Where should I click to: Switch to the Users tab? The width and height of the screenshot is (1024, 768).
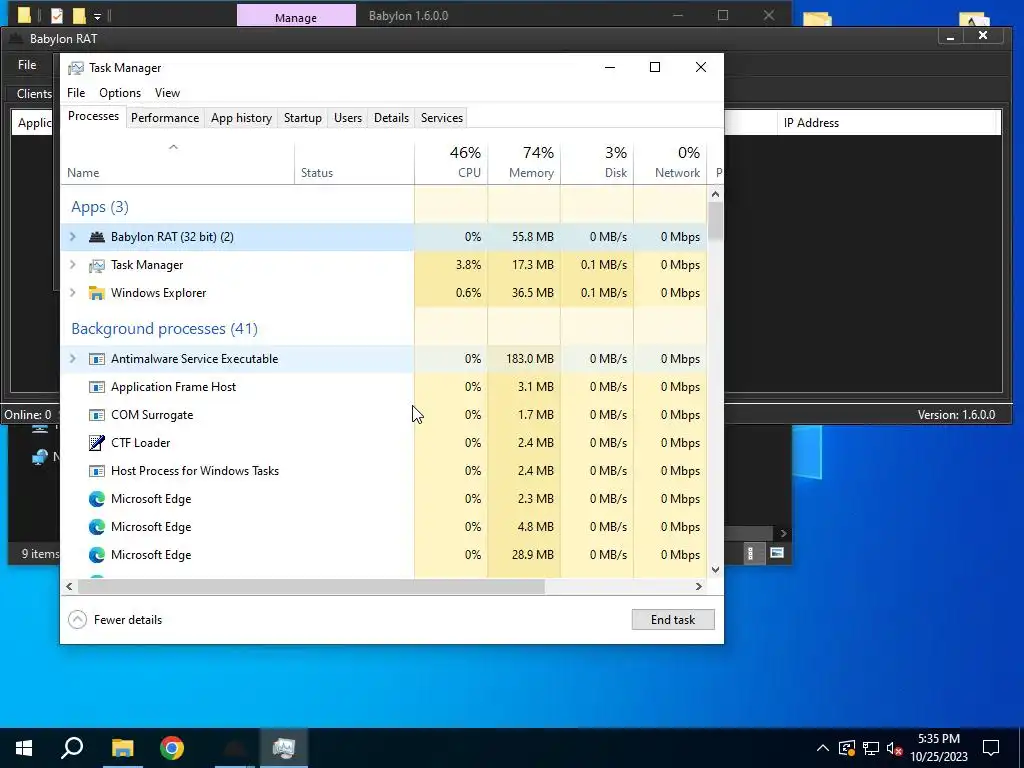tap(347, 118)
